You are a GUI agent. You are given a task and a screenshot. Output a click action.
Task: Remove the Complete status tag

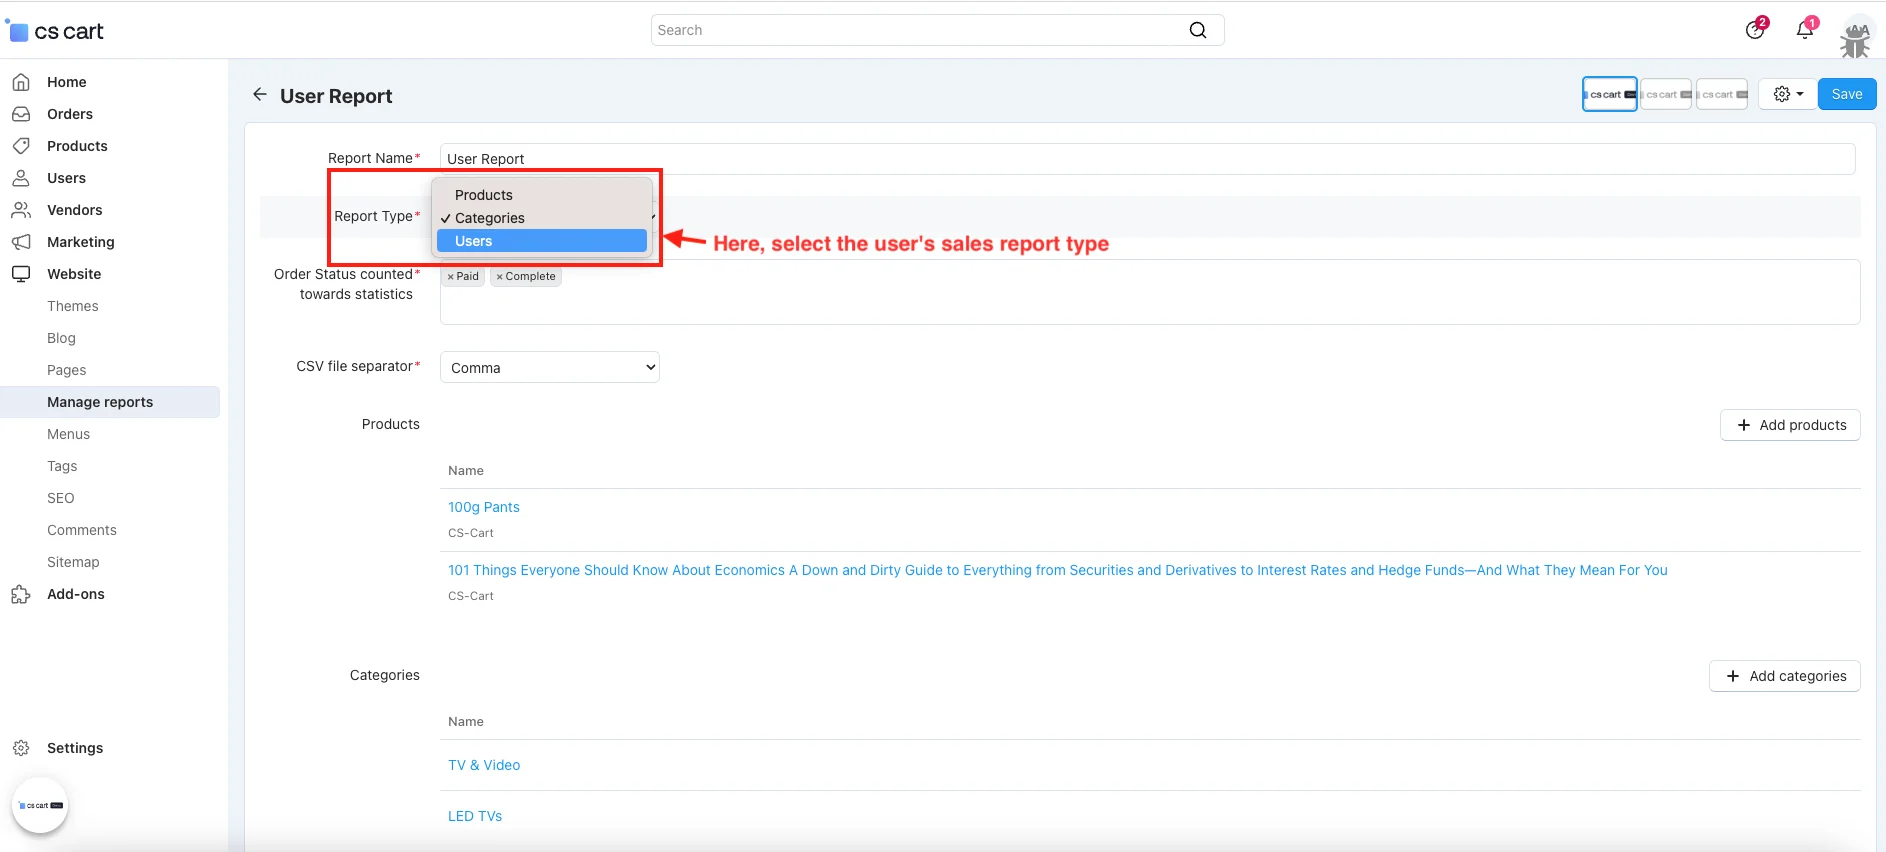pyautogui.click(x=500, y=277)
